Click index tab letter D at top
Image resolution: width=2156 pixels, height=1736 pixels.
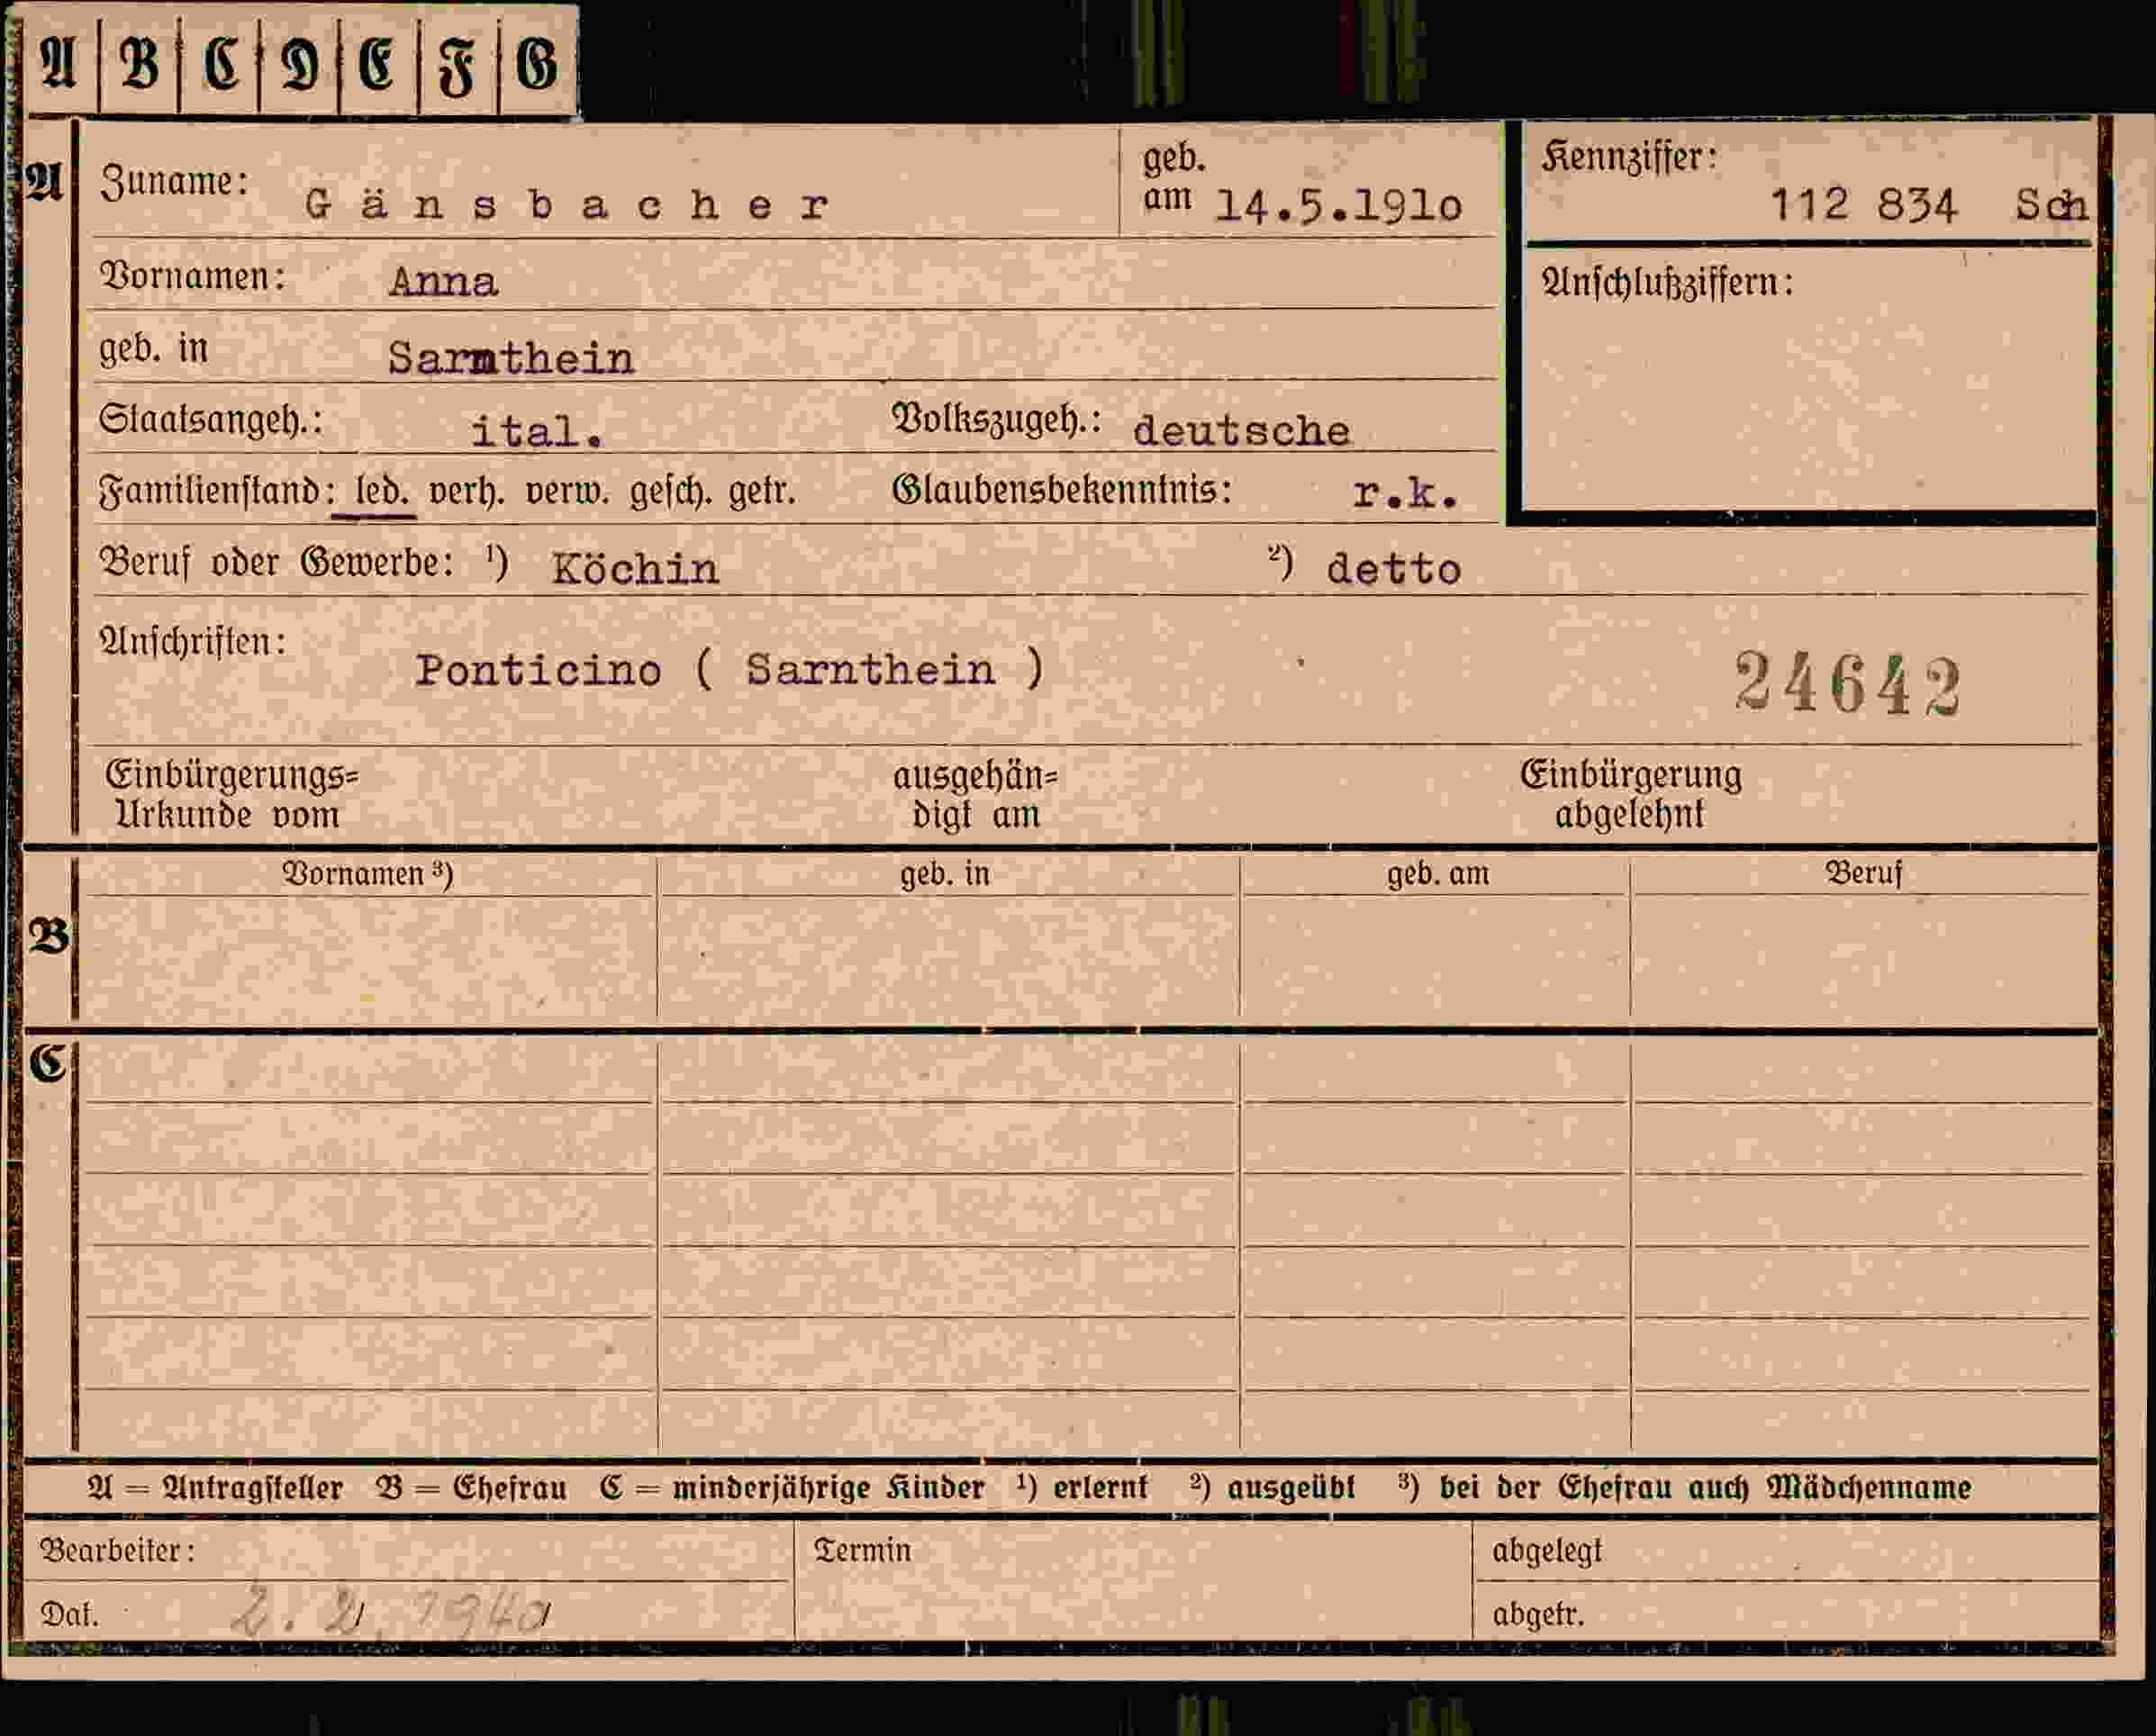[x=300, y=65]
